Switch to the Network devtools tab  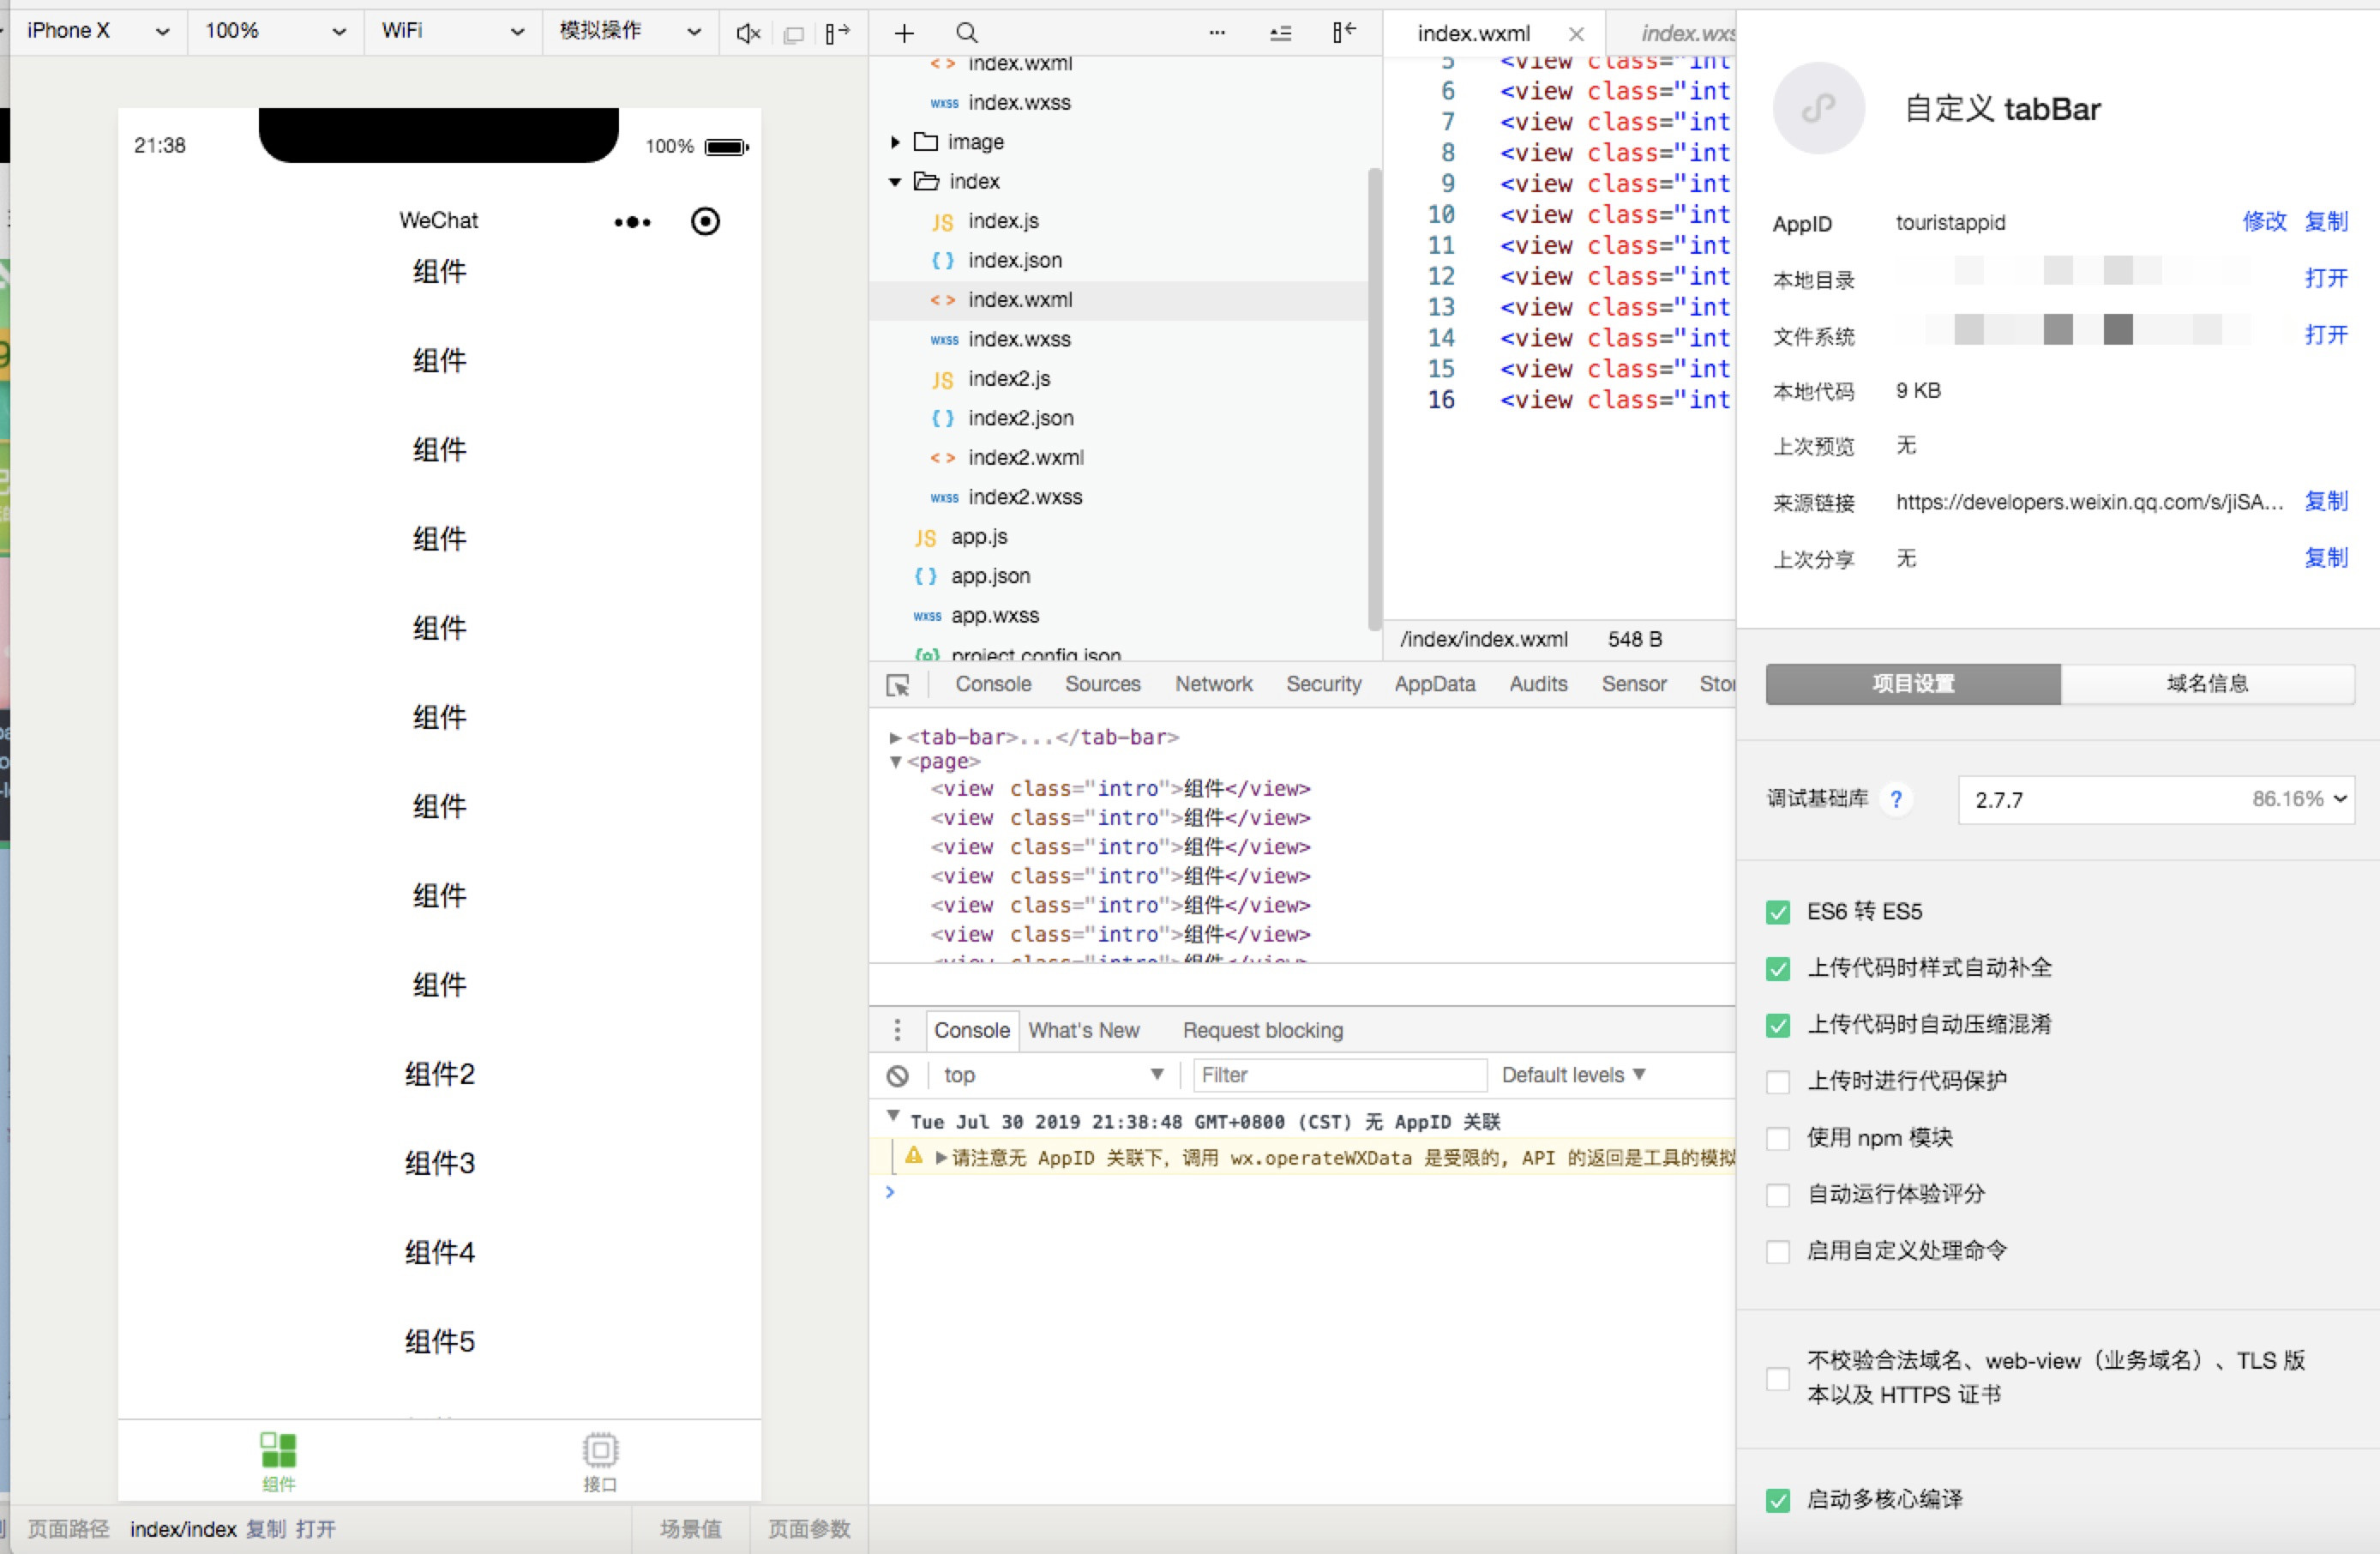pos(1213,684)
